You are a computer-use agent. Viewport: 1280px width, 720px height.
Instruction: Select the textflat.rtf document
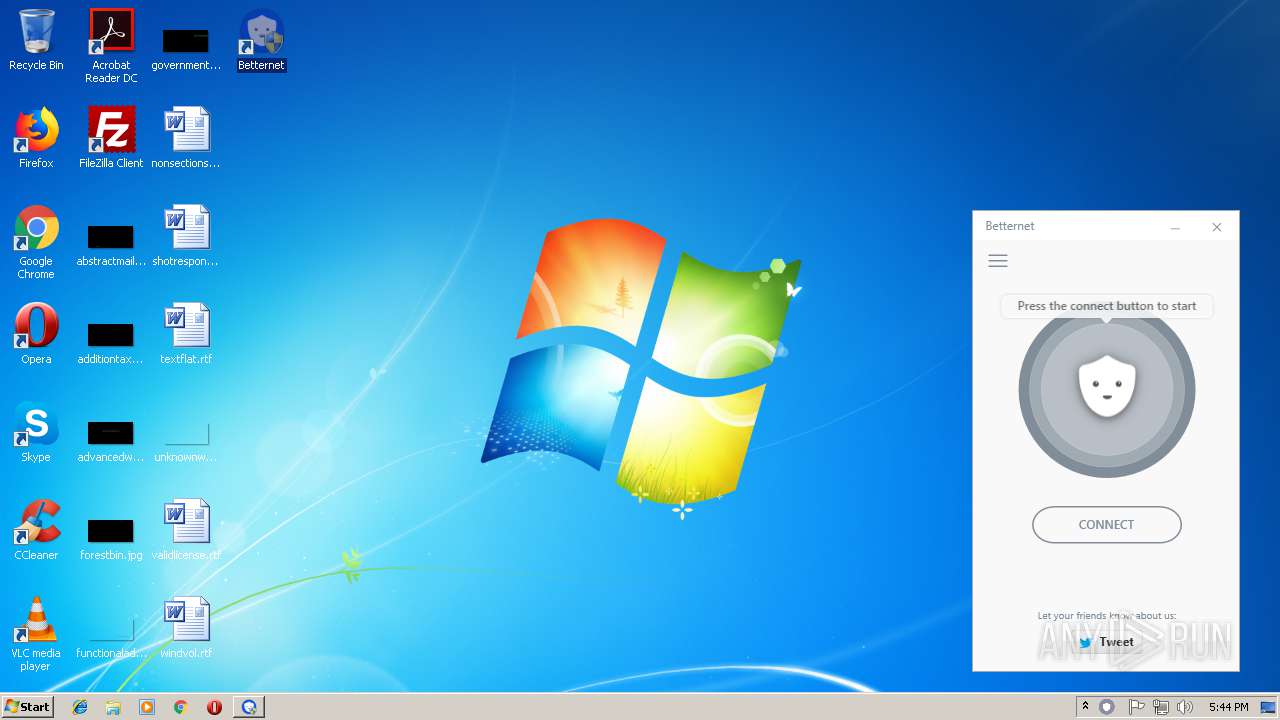point(186,334)
